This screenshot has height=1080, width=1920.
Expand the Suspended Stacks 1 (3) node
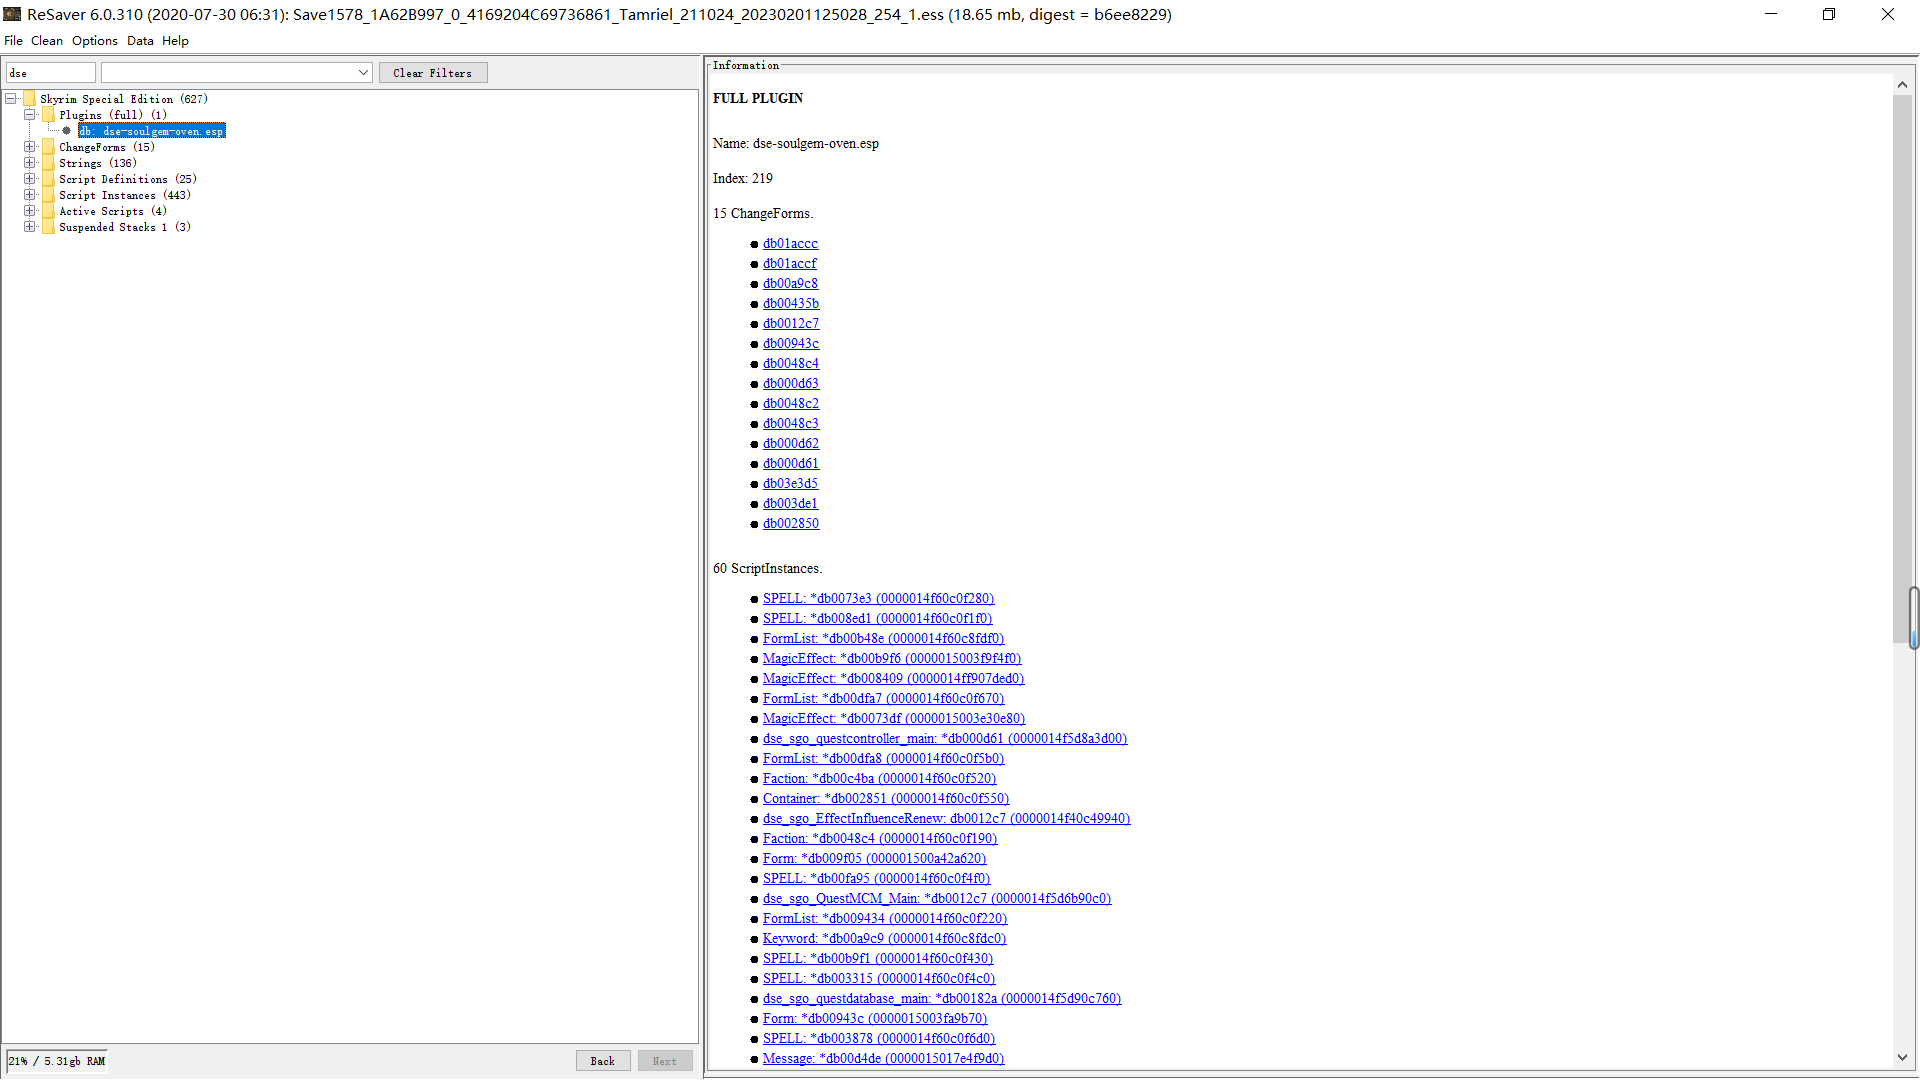click(30, 227)
